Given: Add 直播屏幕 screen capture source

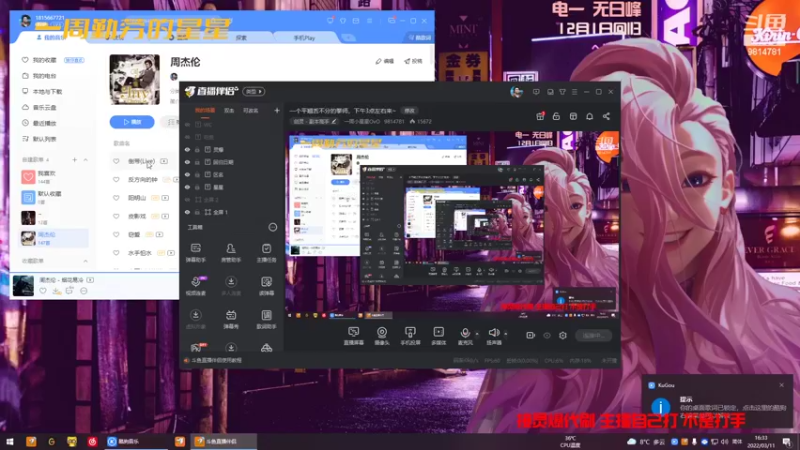Looking at the screenshot, I should click(353, 336).
